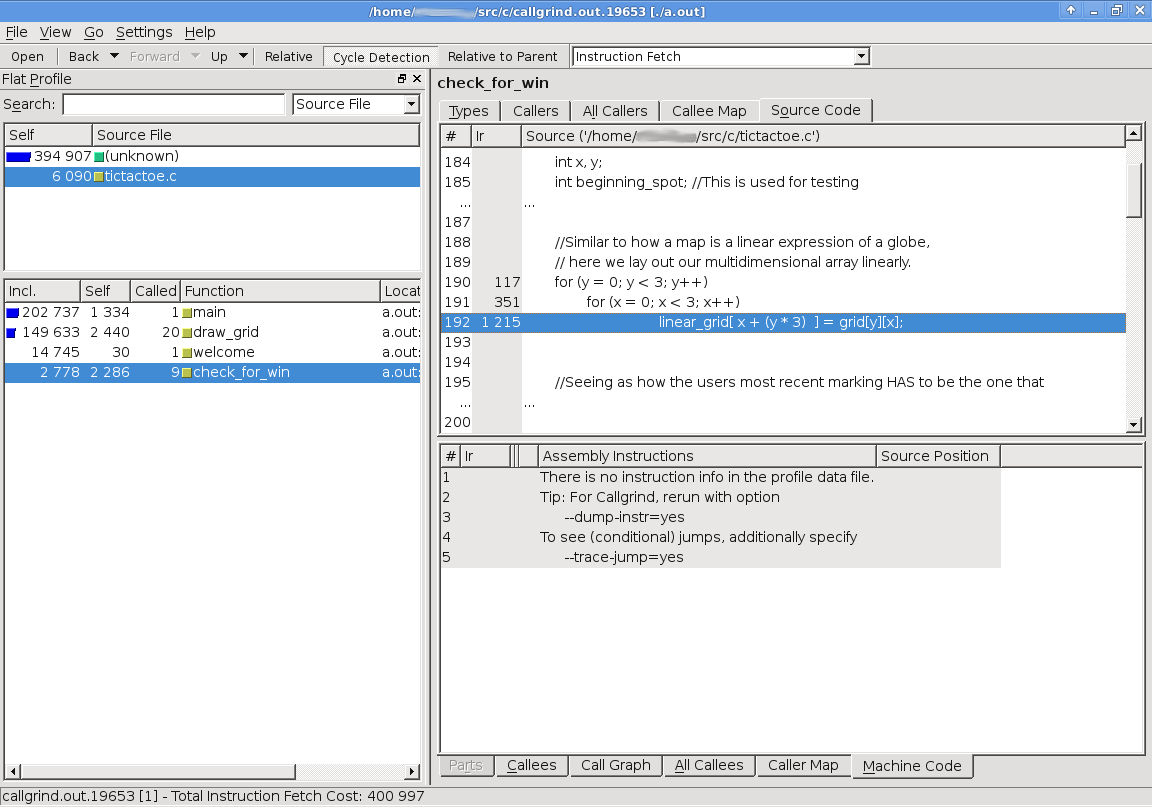This screenshot has width=1152, height=807.
Task: Select the Machine Code tab
Action: coord(912,766)
